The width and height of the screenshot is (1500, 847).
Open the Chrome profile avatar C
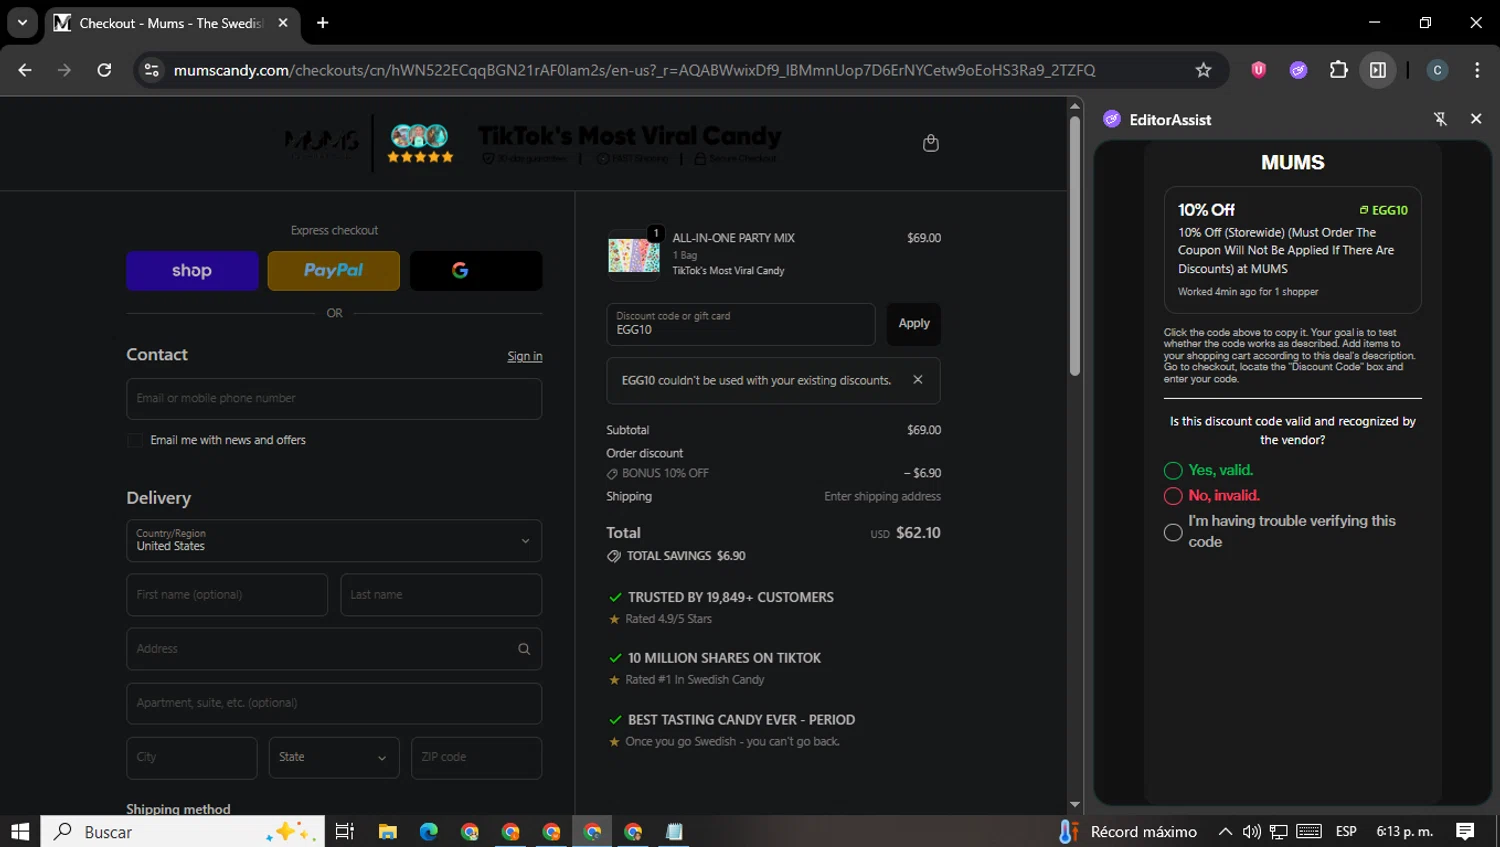[x=1437, y=70]
